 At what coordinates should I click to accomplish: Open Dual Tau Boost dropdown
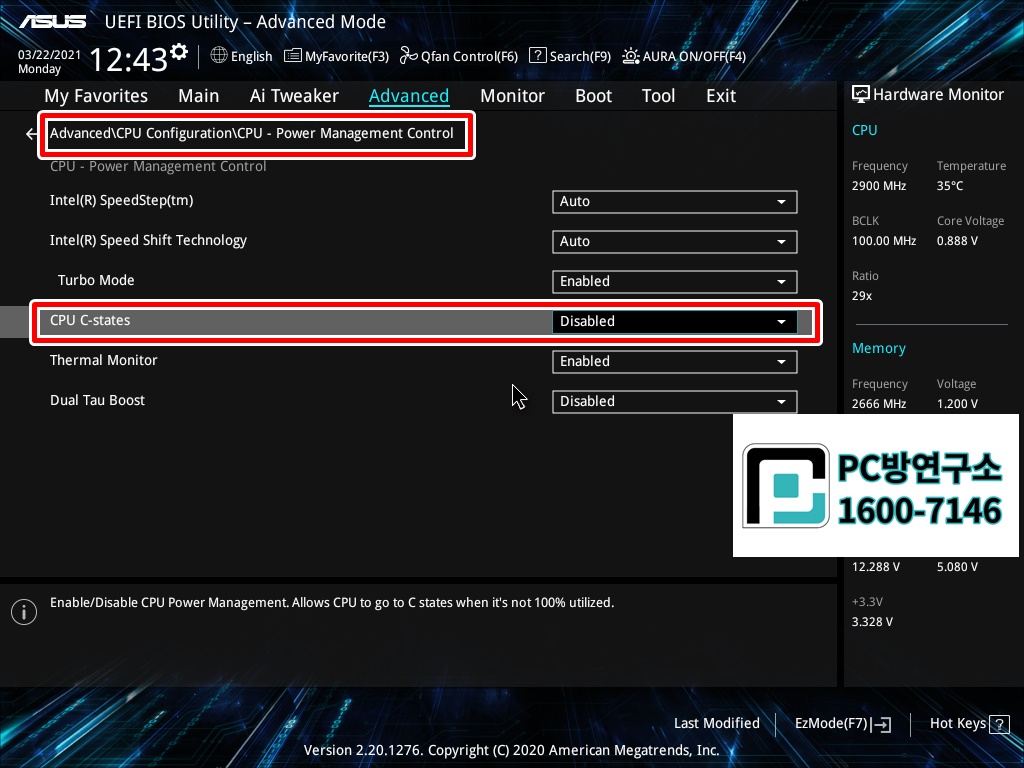point(675,402)
